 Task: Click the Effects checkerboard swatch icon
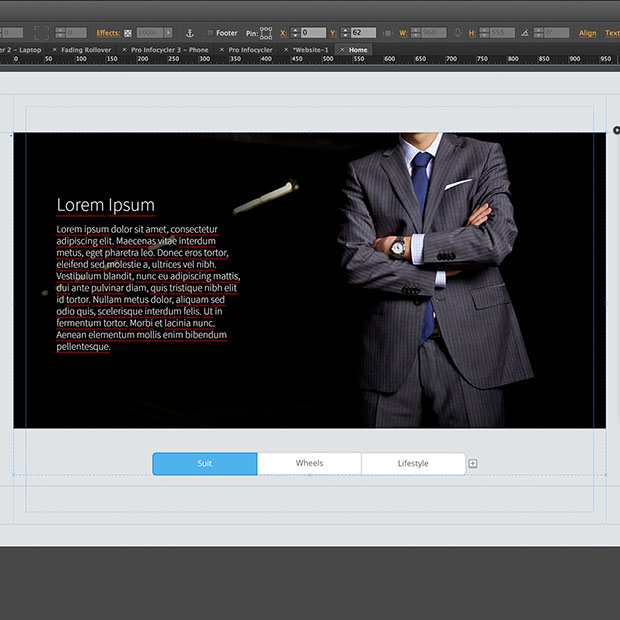[x=128, y=33]
